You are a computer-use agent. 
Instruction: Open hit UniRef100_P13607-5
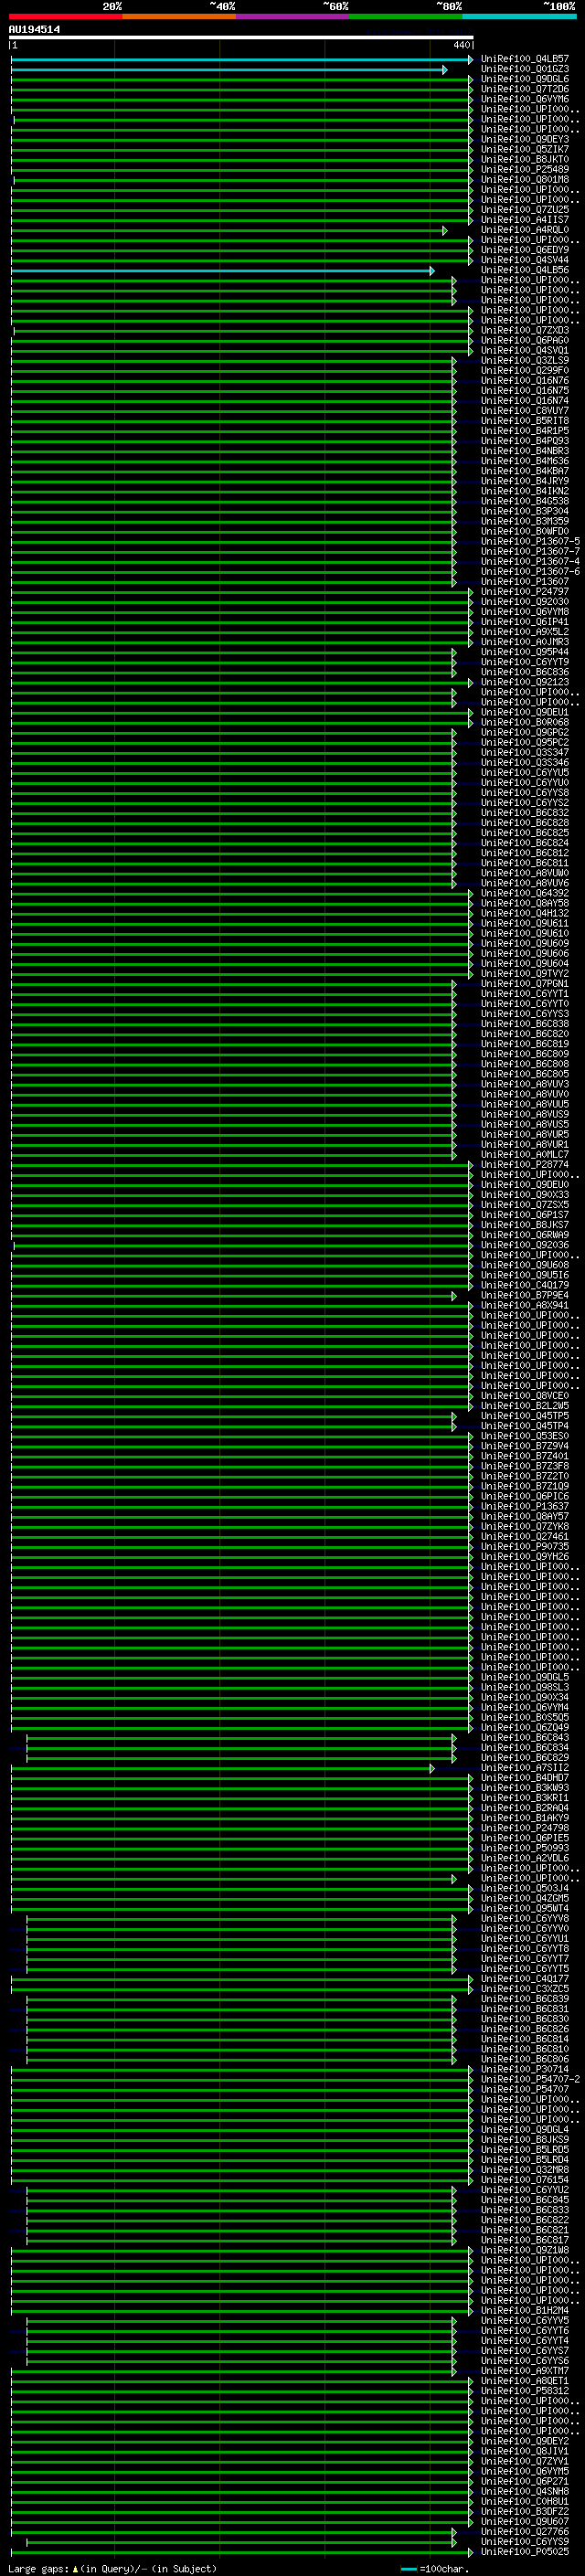pos(530,542)
